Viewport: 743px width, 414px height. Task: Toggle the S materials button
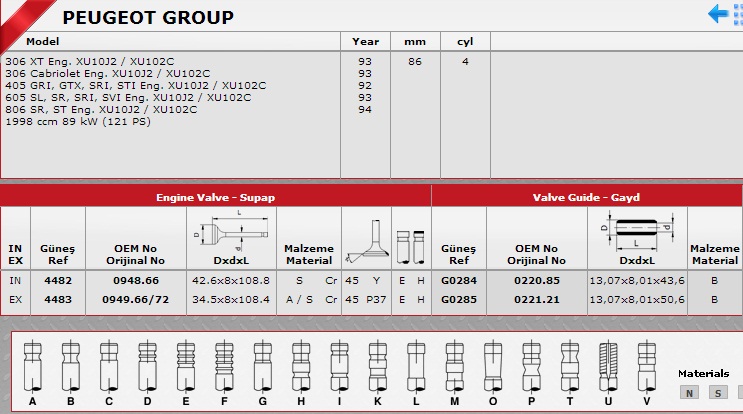717,392
